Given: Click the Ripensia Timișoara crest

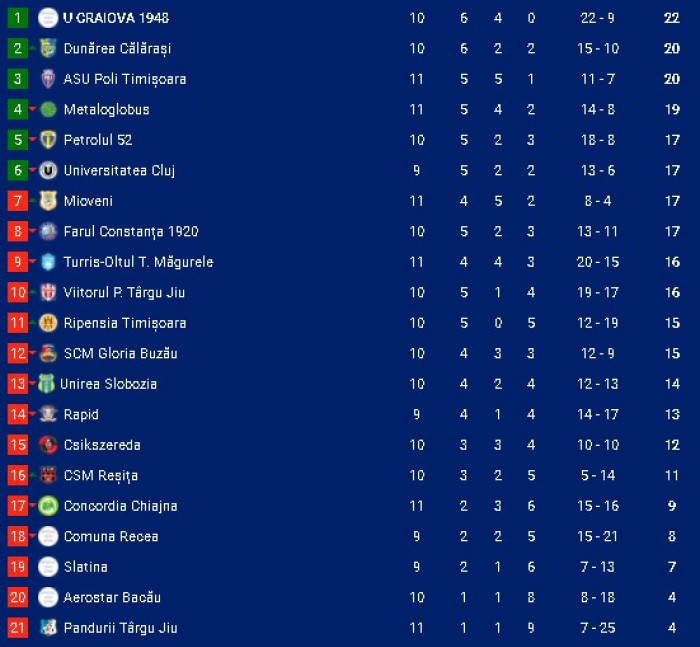Looking at the screenshot, I should click(48, 323).
